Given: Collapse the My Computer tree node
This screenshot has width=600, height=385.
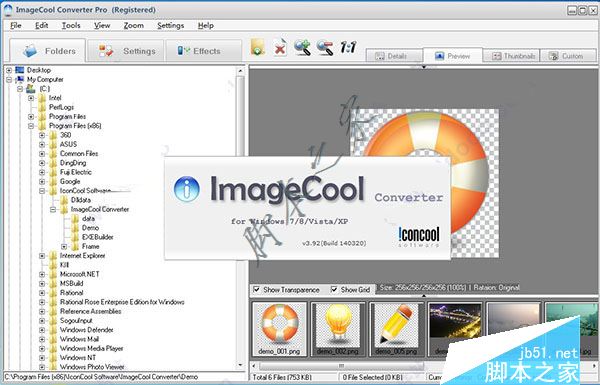Looking at the screenshot, I should [9, 80].
